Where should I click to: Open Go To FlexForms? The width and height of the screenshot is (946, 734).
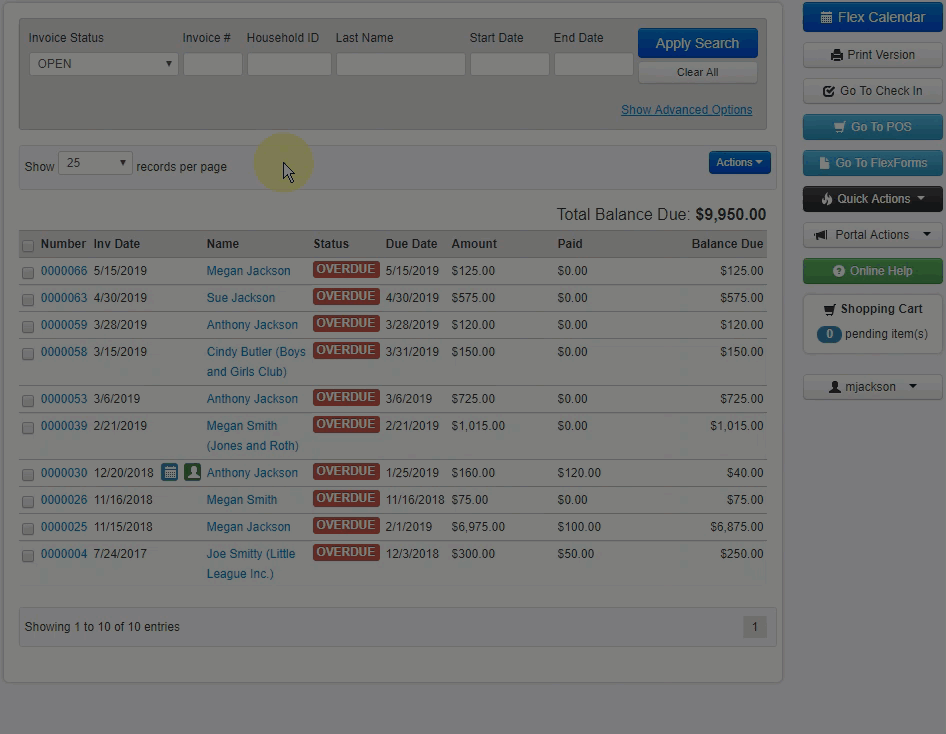click(872, 163)
